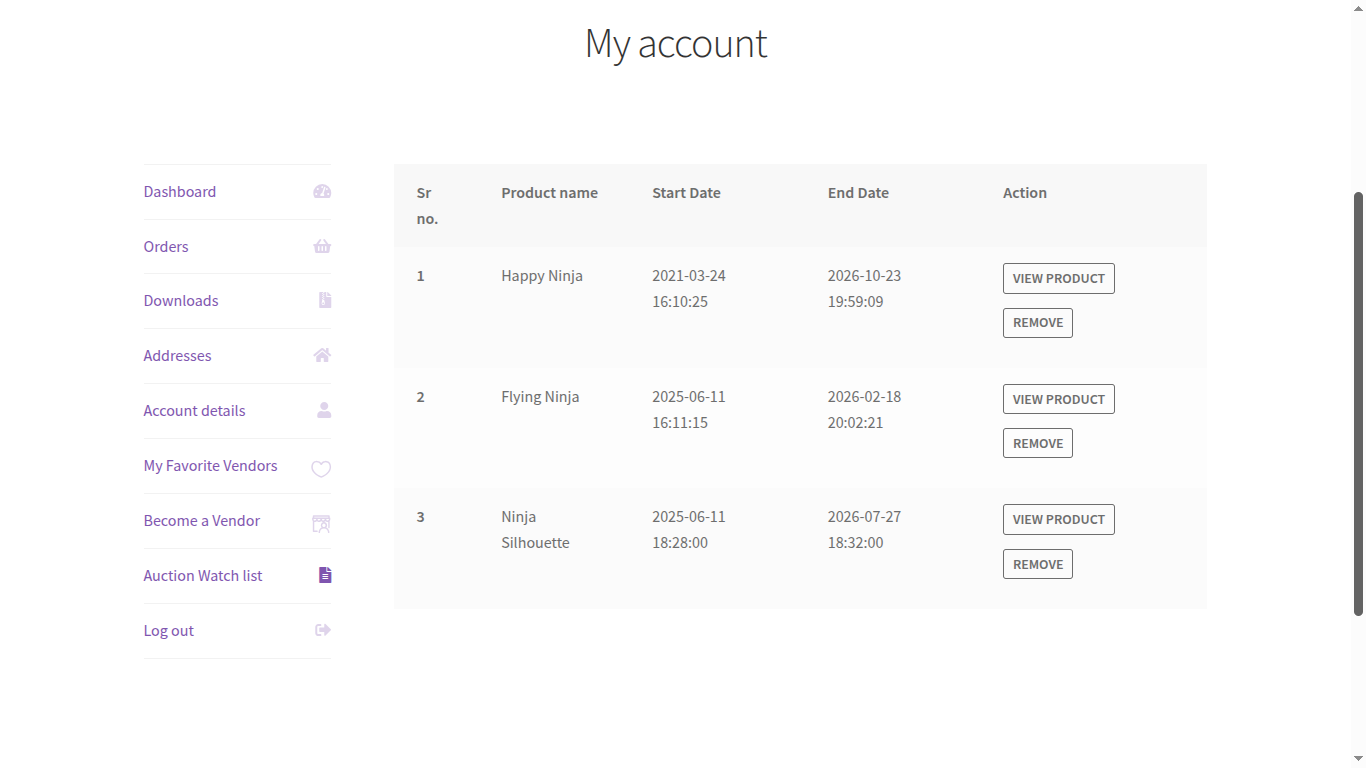Image resolution: width=1366 pixels, height=768 pixels.
Task: View product for Ninja Silhouette
Action: coord(1058,520)
